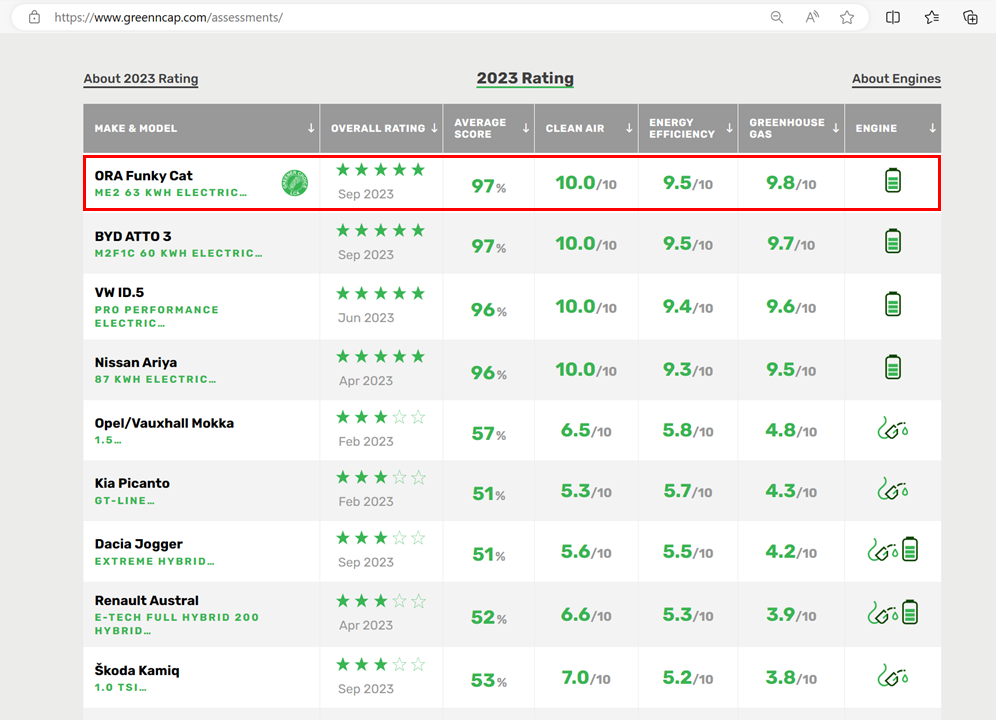
Task: Open the VW ID.5 model link
Action: (x=119, y=292)
